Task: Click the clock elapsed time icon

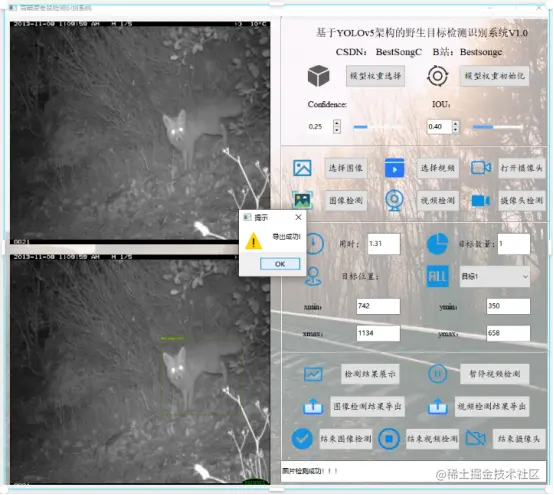Action: [314, 244]
